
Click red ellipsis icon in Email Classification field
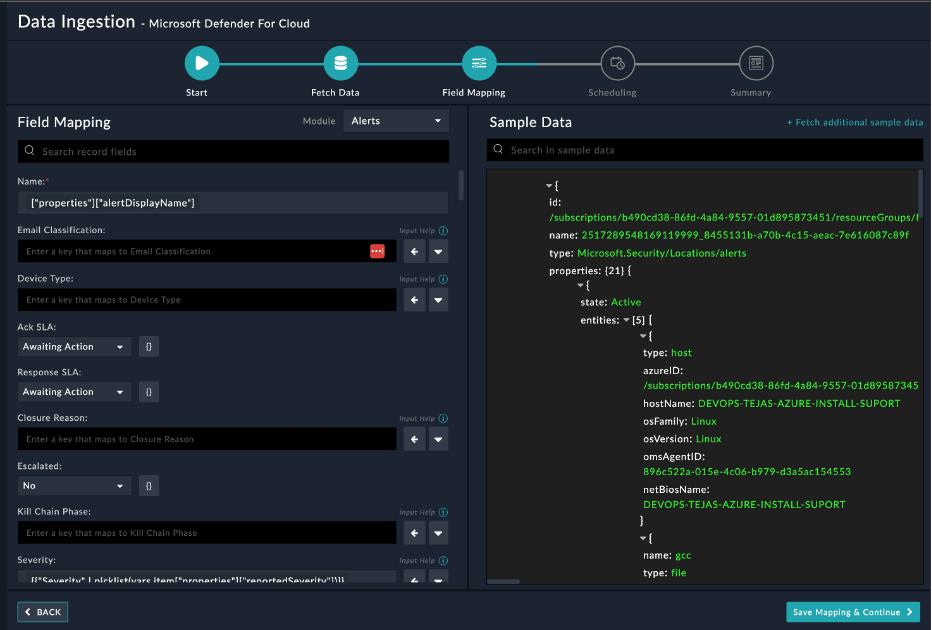coord(377,251)
